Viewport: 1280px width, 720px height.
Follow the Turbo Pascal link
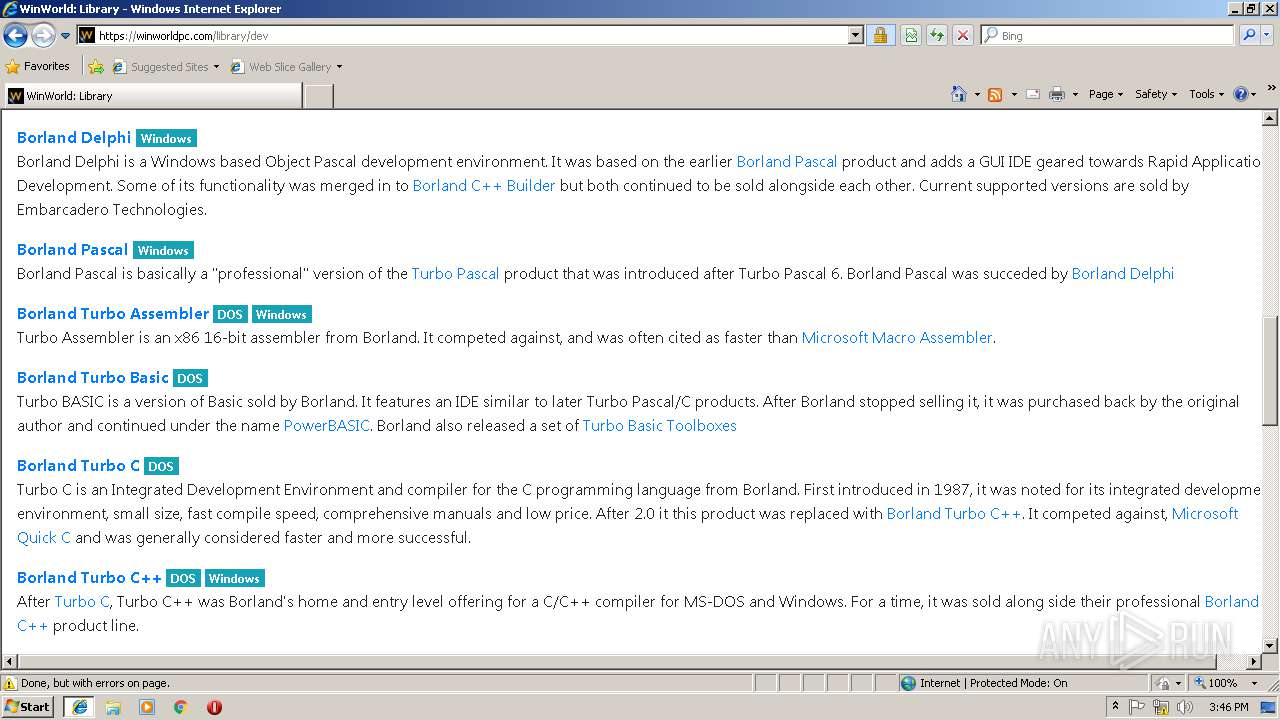pyautogui.click(x=455, y=273)
